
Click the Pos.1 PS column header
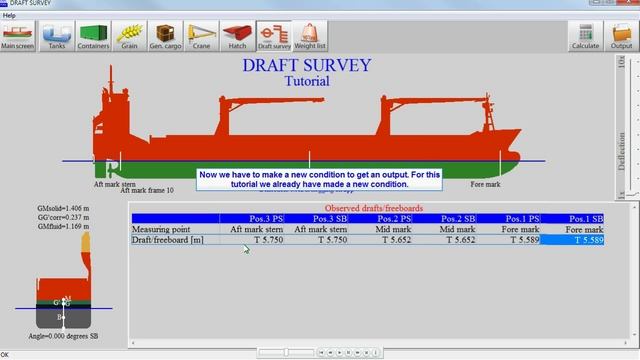click(x=509, y=219)
